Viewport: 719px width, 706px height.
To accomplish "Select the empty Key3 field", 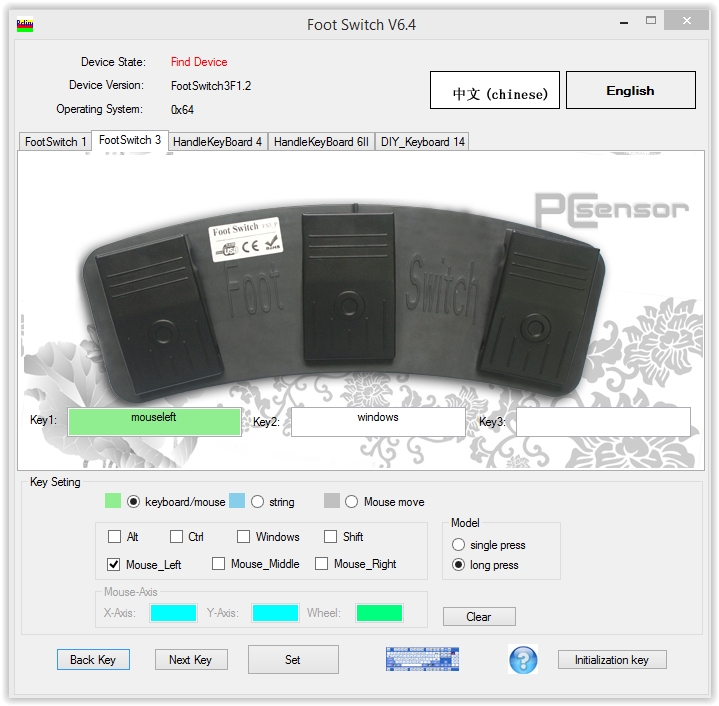I will [x=603, y=422].
